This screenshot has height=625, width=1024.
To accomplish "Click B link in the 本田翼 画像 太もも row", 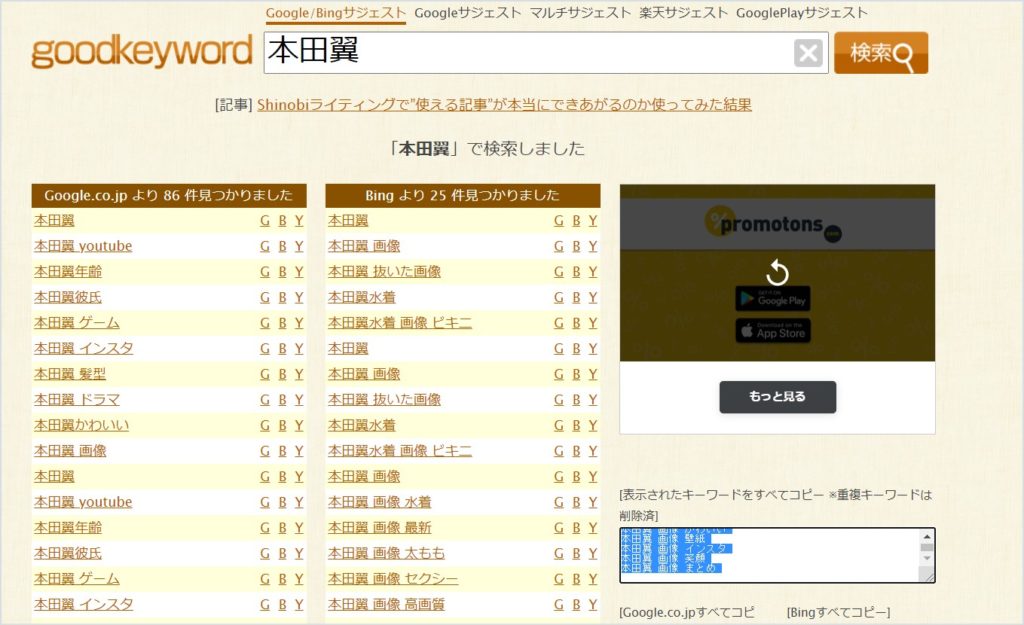I will [576, 553].
